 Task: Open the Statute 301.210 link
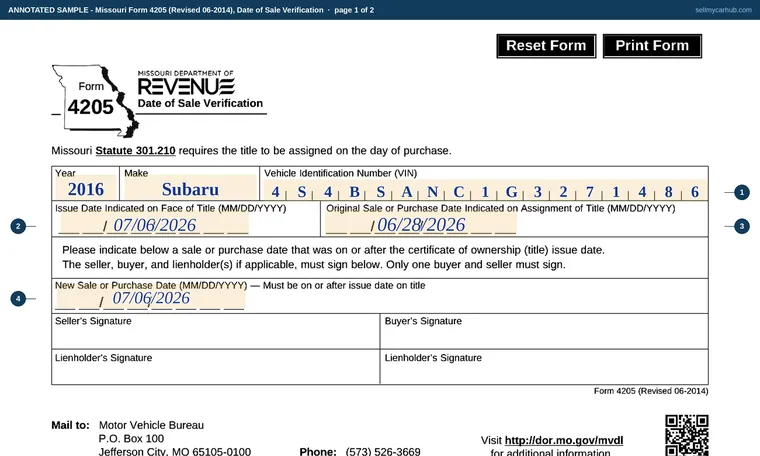pyautogui.click(x=135, y=151)
